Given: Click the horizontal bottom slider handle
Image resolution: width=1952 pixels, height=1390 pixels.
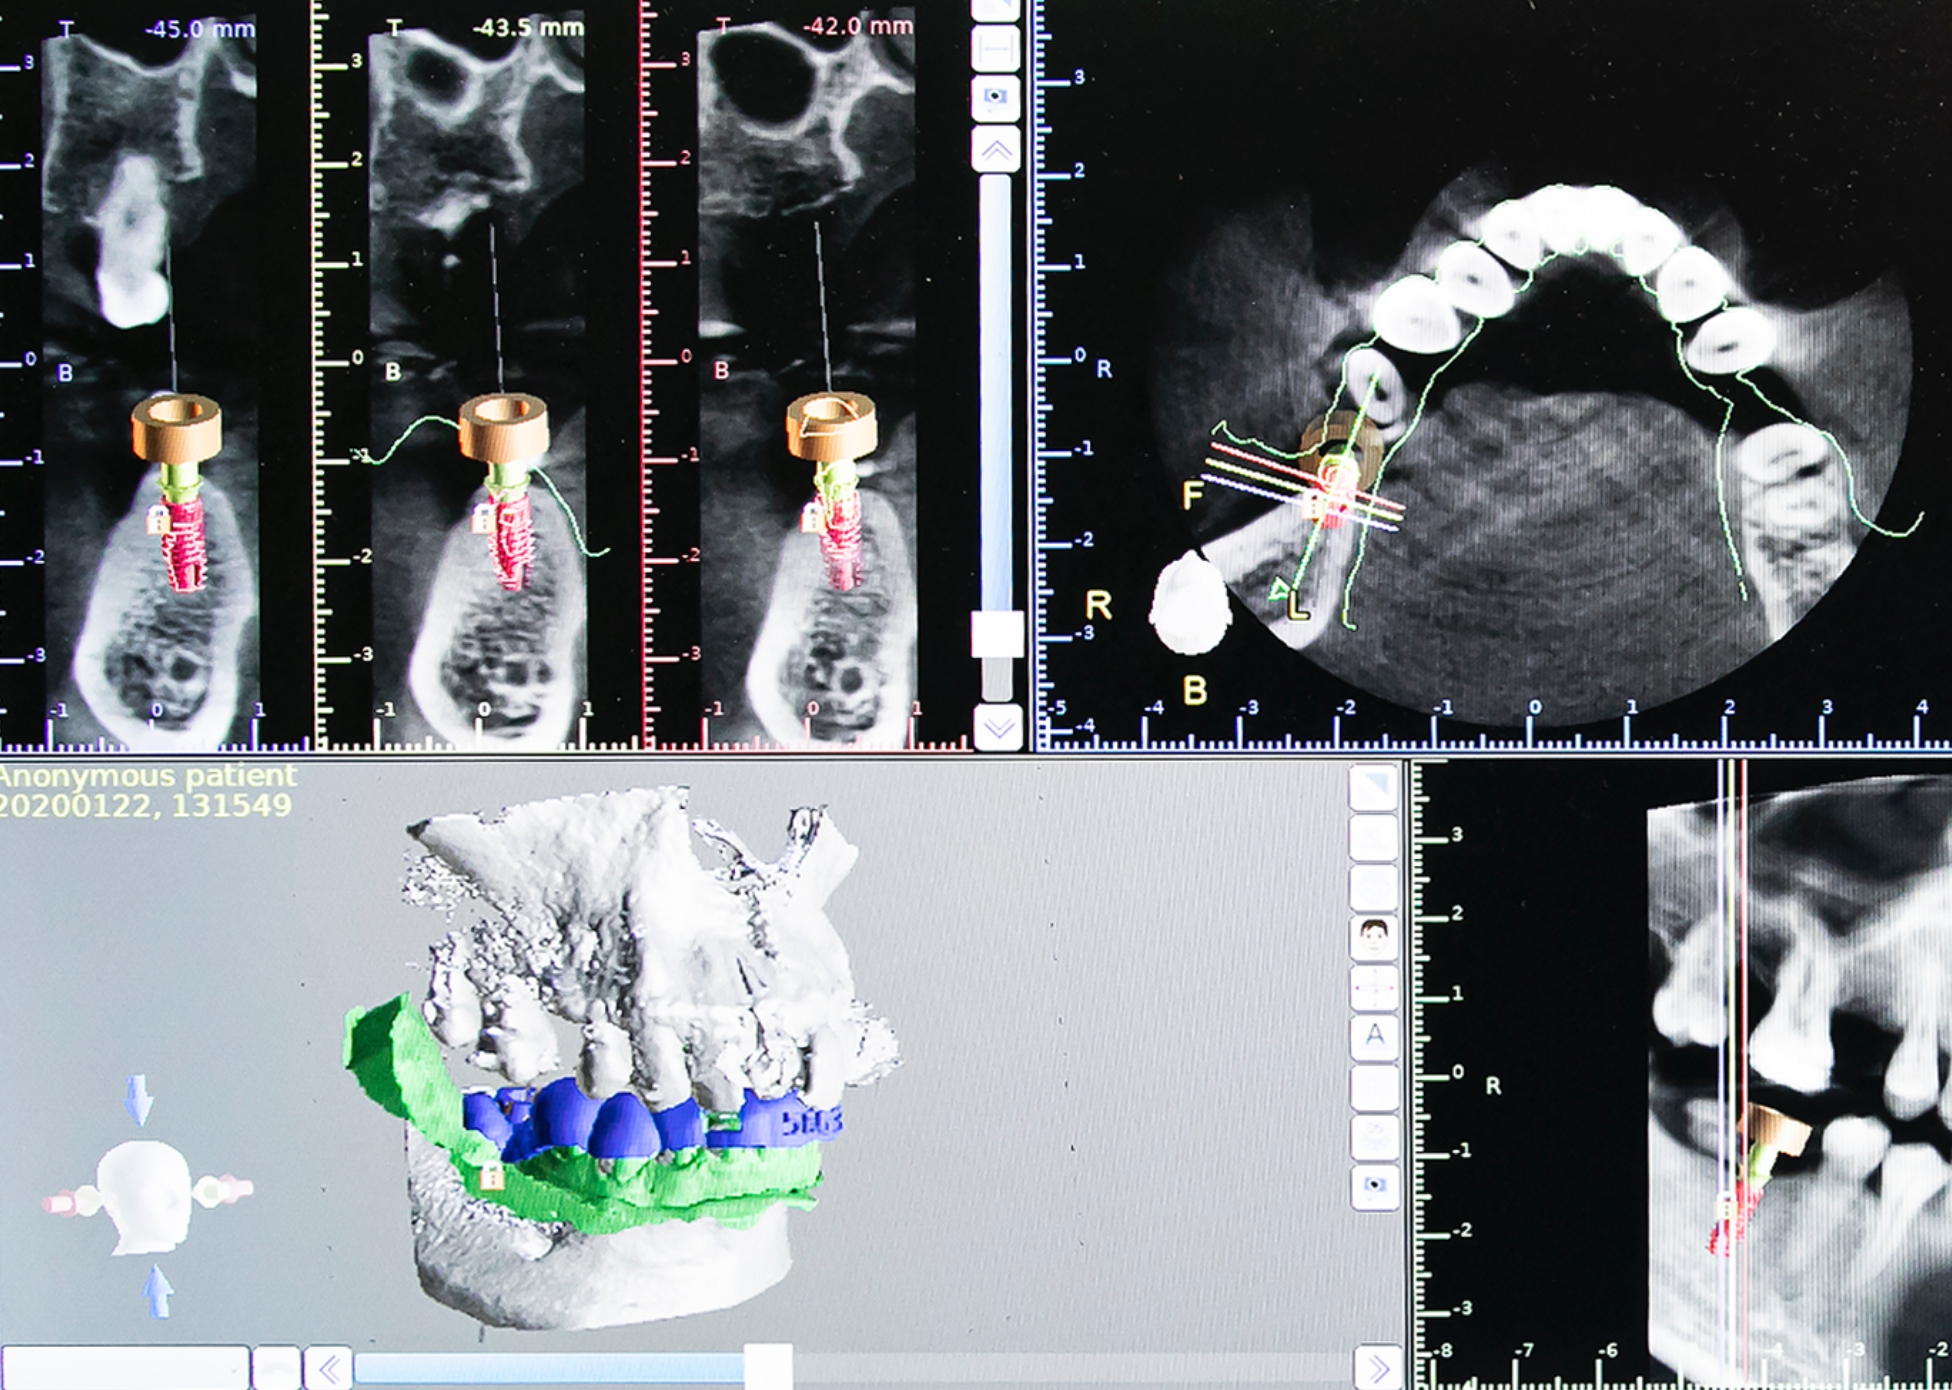Looking at the screenshot, I should (x=768, y=1367).
